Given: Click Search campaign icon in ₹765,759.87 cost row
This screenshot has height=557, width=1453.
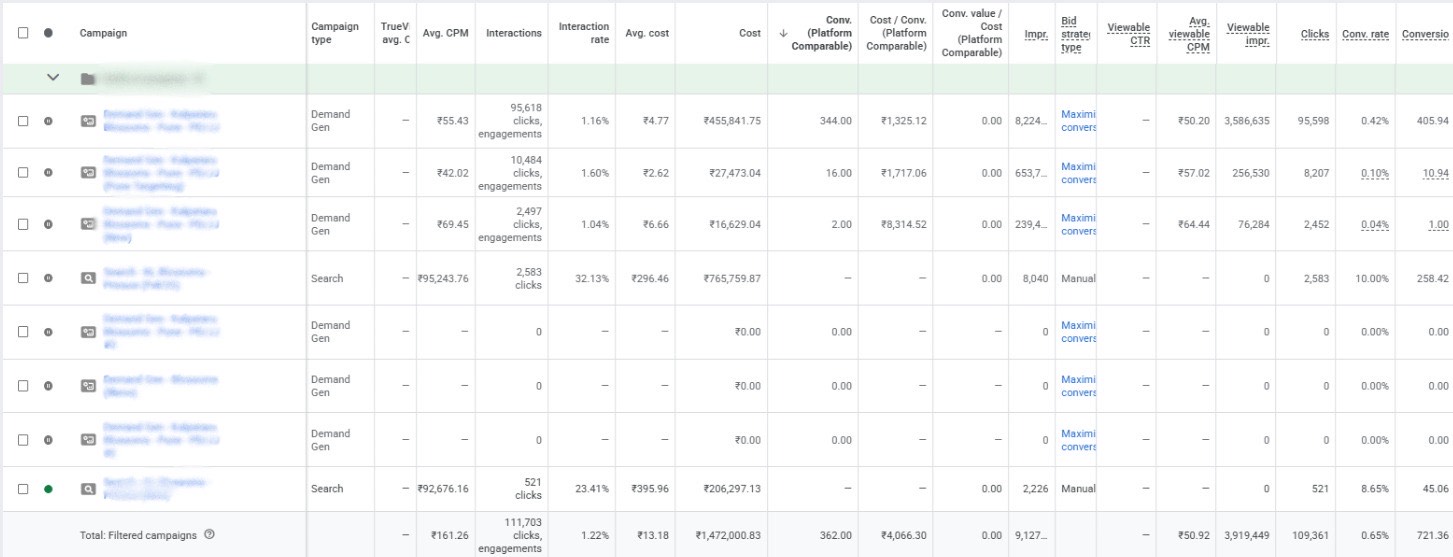Looking at the screenshot, I should (x=89, y=278).
